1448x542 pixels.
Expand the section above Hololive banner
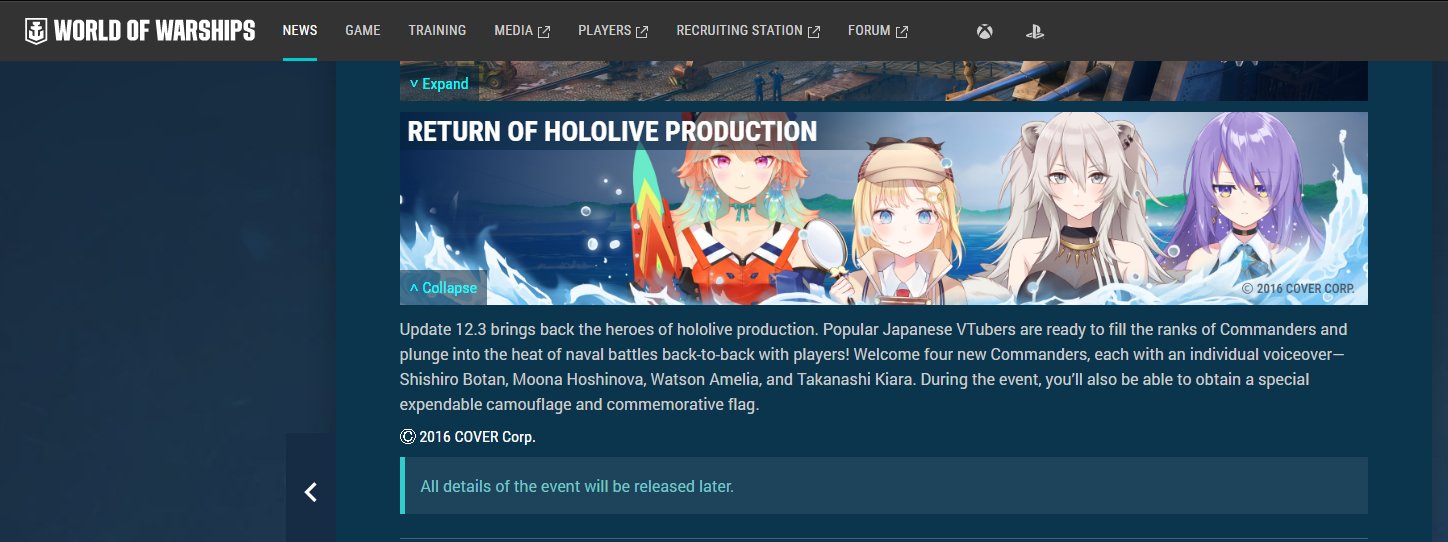(439, 84)
